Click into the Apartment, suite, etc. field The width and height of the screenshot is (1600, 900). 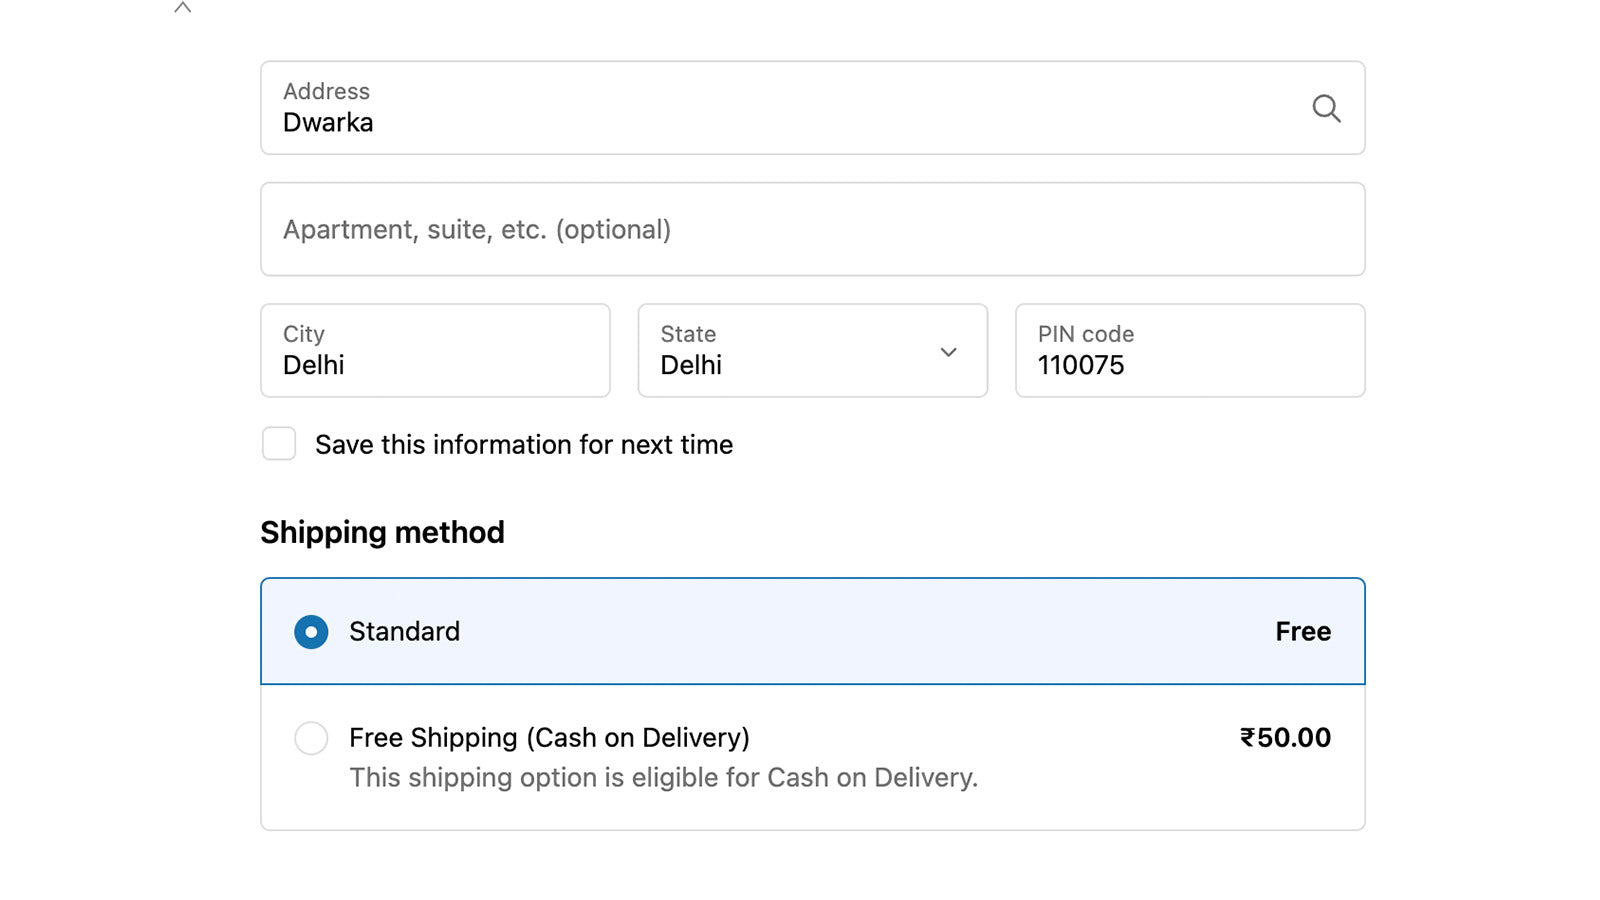pos(812,229)
